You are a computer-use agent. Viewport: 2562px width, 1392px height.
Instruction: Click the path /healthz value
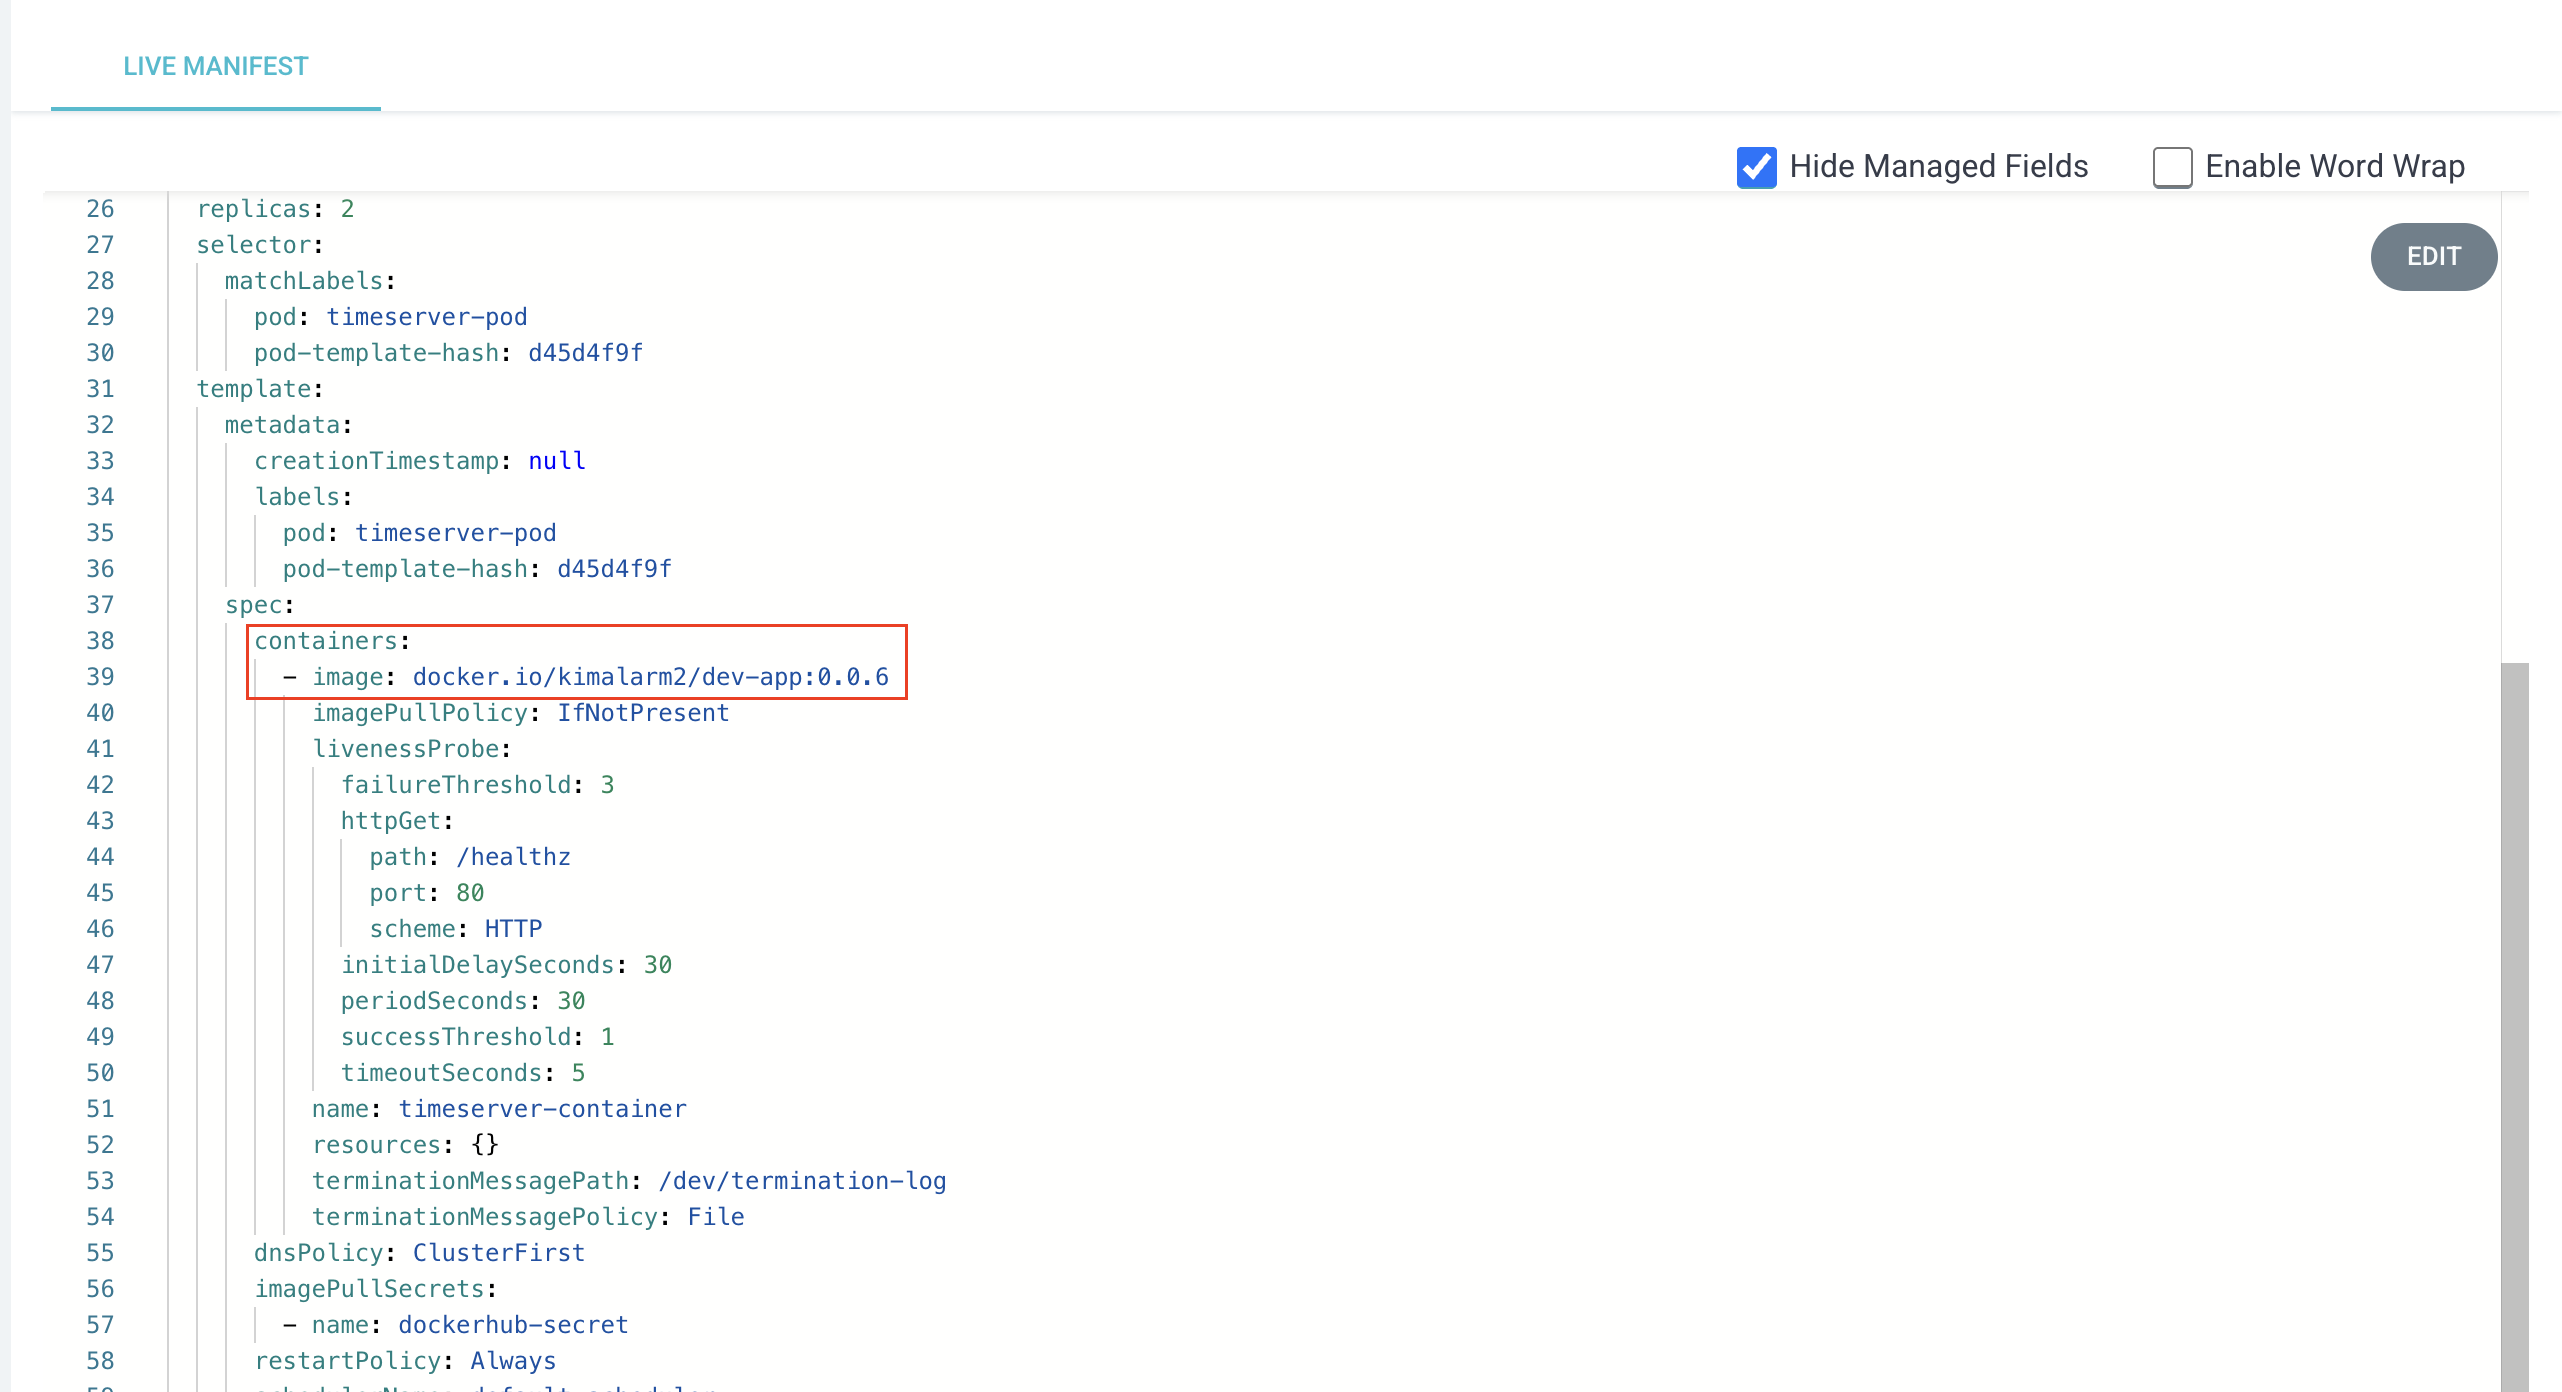click(x=513, y=857)
